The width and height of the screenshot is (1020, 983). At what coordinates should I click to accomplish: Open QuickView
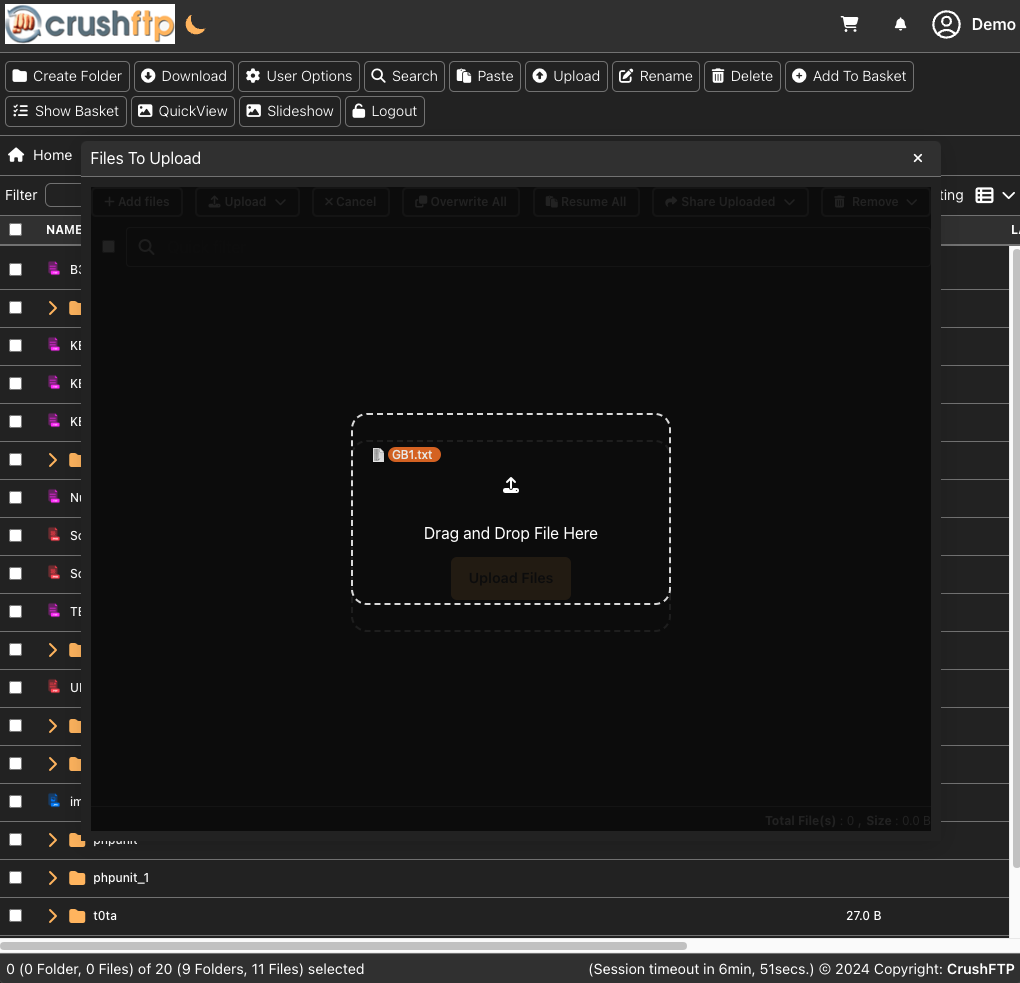[183, 111]
